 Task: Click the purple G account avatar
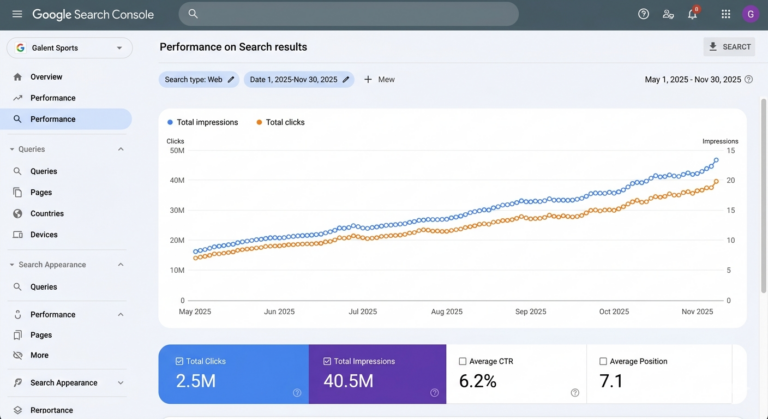coord(750,14)
